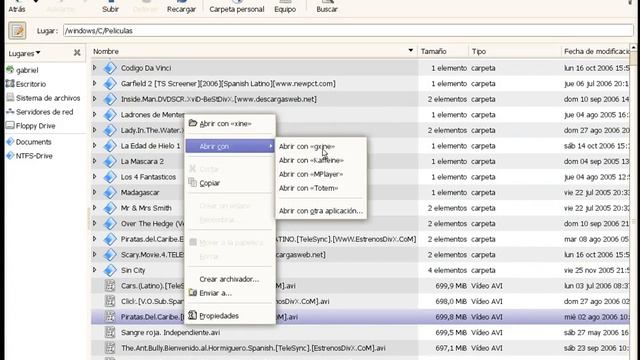Choose Propiedades in context menu
The height and width of the screenshot is (360, 640).
[x=230, y=316]
